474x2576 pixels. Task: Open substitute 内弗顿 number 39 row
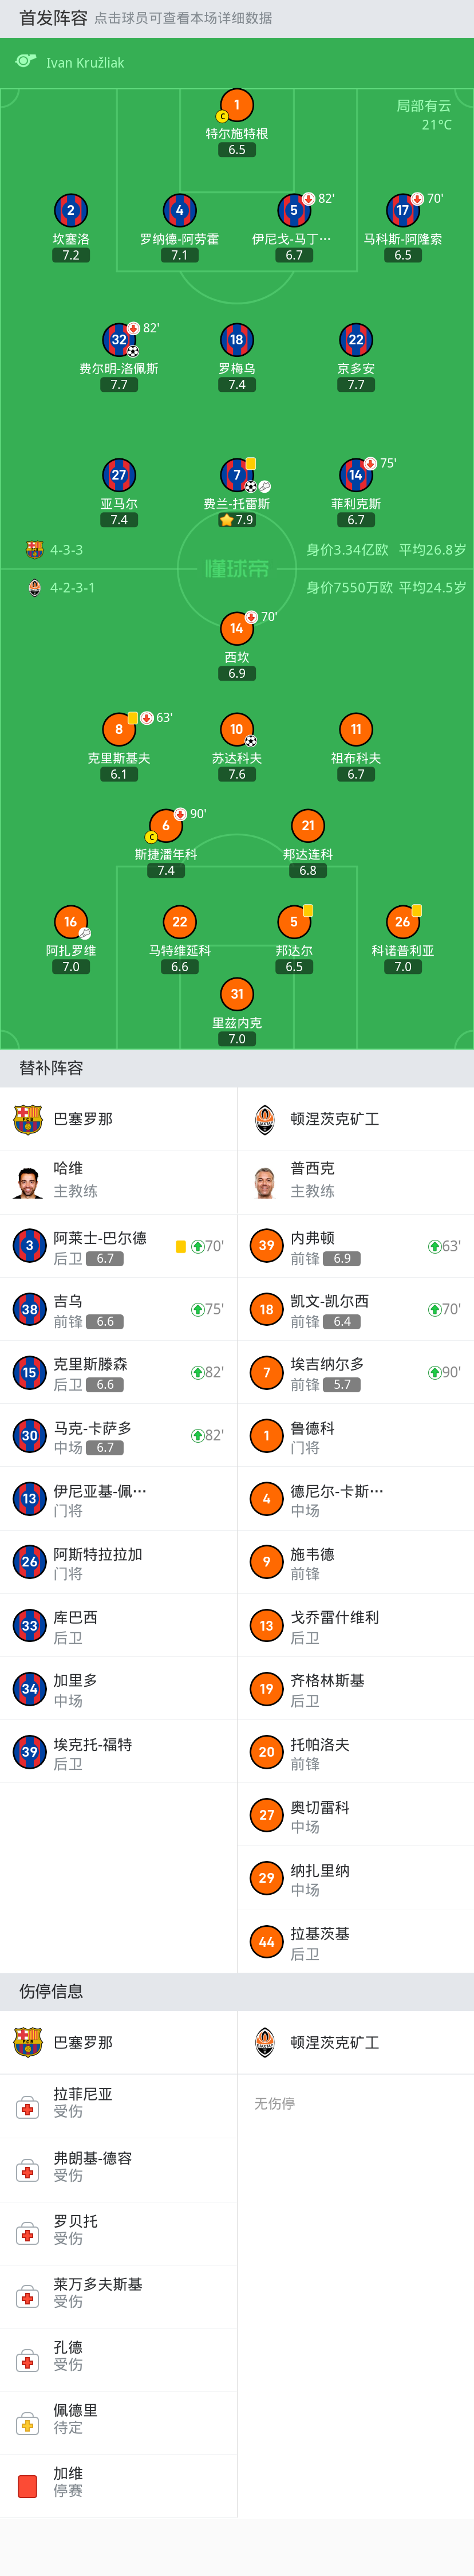(355, 1246)
